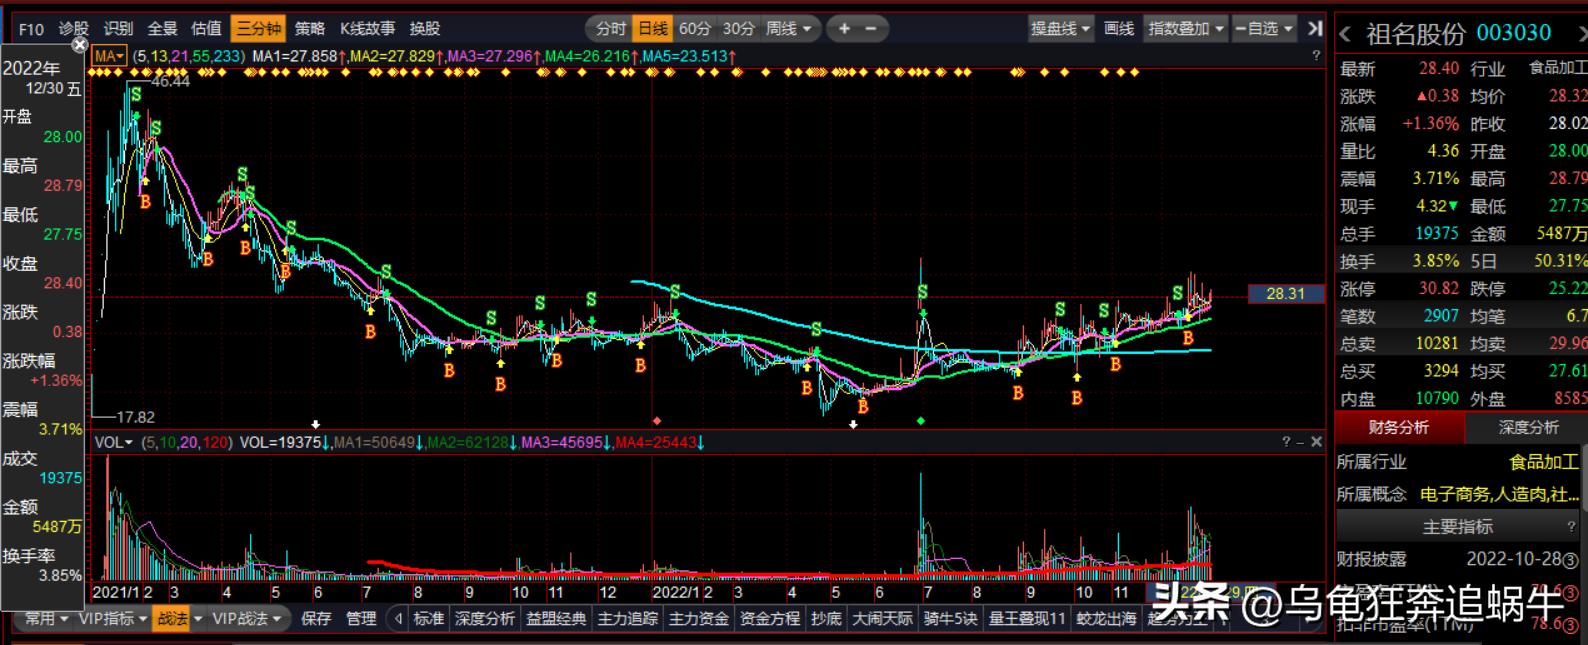The width and height of the screenshot is (1588, 645).
Task: Switch chart period to 分时
Action: (610, 29)
